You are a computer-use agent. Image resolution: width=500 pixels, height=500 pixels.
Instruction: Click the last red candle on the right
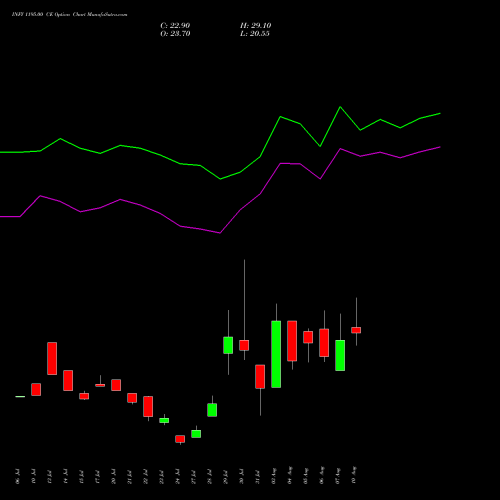click(356, 330)
